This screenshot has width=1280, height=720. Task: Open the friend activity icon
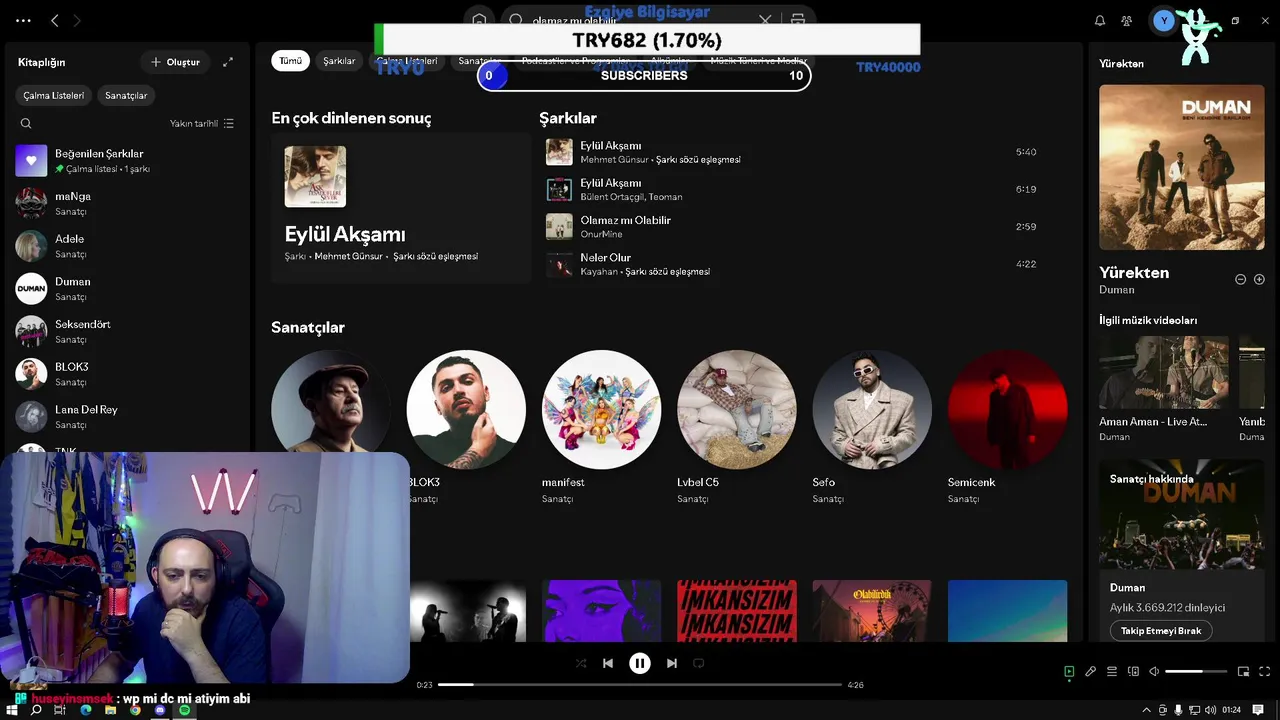click(1127, 20)
